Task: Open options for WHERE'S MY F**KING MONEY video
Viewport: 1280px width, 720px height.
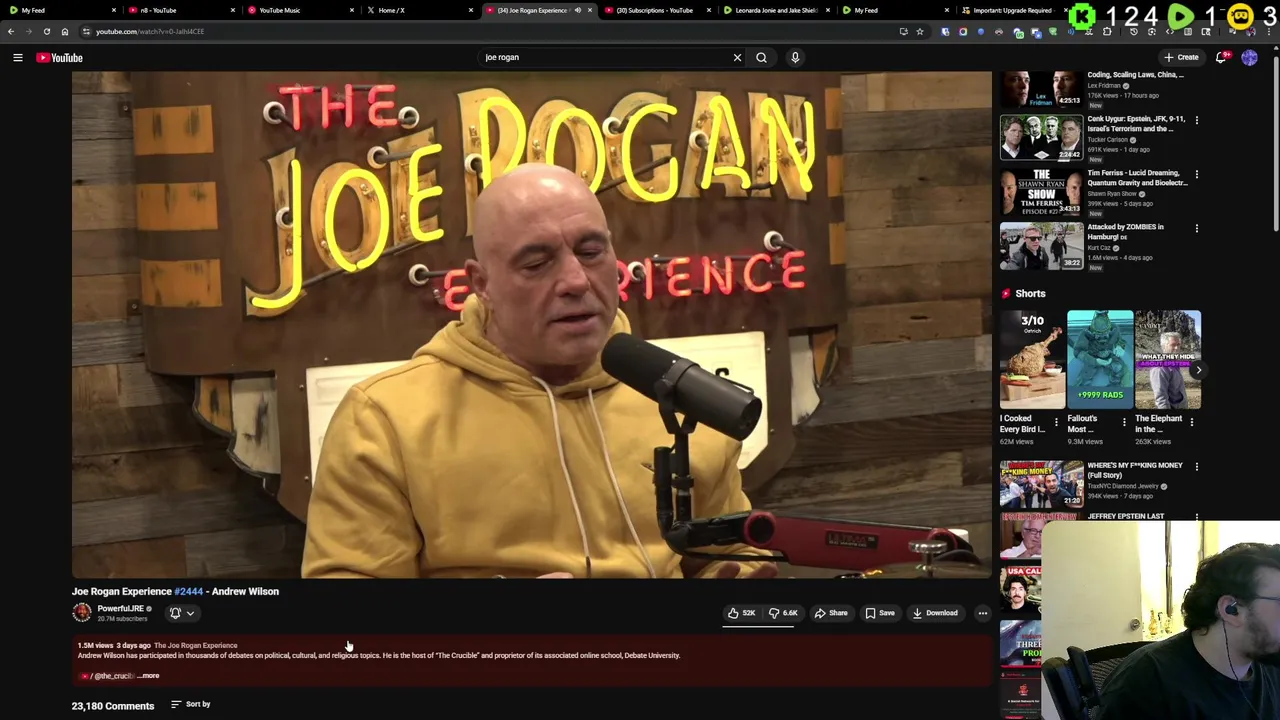Action: tap(1196, 466)
